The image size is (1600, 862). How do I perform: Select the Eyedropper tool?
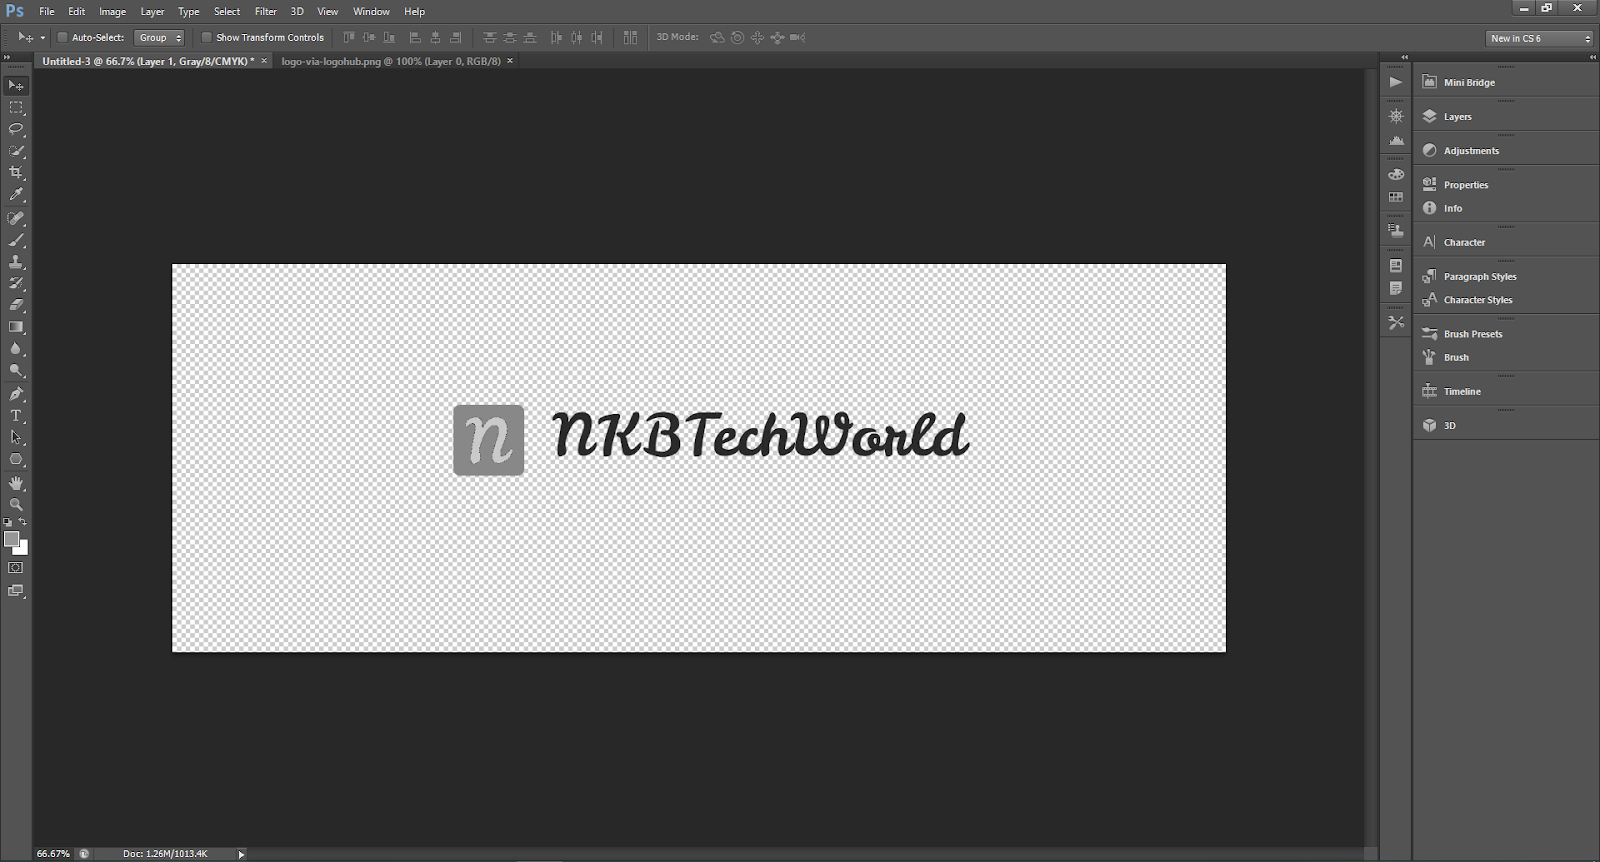pos(16,195)
